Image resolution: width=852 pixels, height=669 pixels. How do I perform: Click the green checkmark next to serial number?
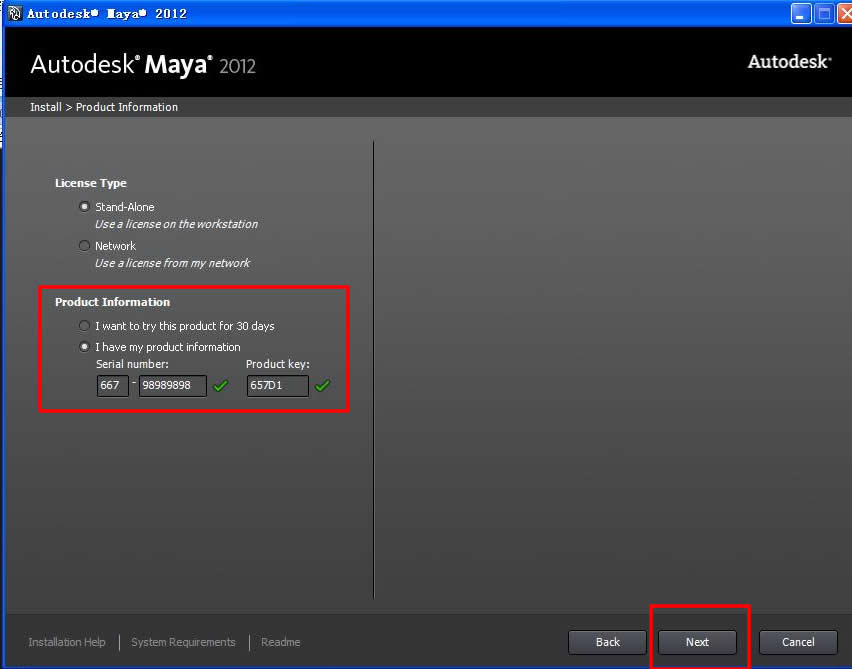(x=221, y=386)
